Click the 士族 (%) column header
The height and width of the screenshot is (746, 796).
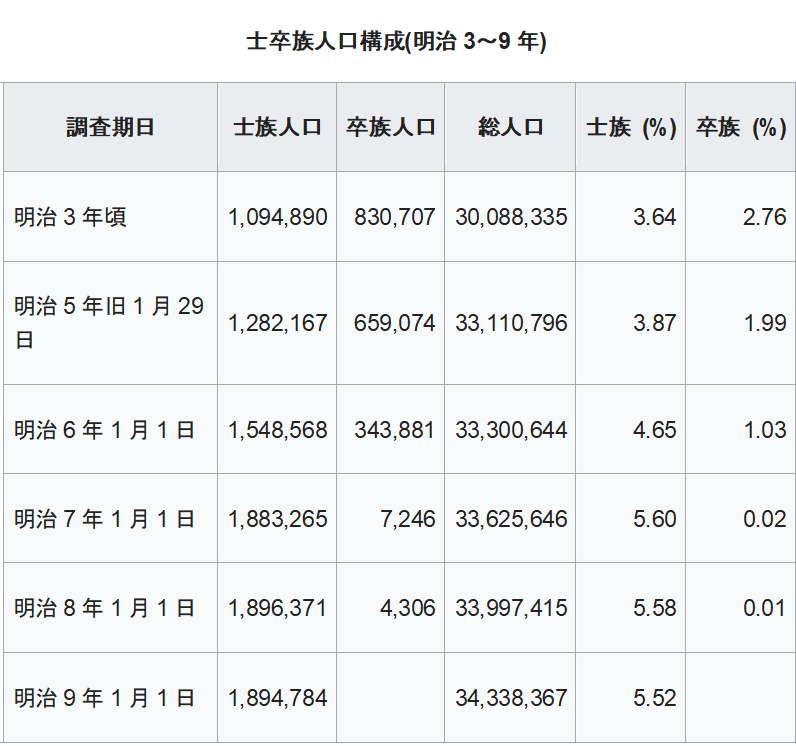pyautogui.click(x=630, y=128)
